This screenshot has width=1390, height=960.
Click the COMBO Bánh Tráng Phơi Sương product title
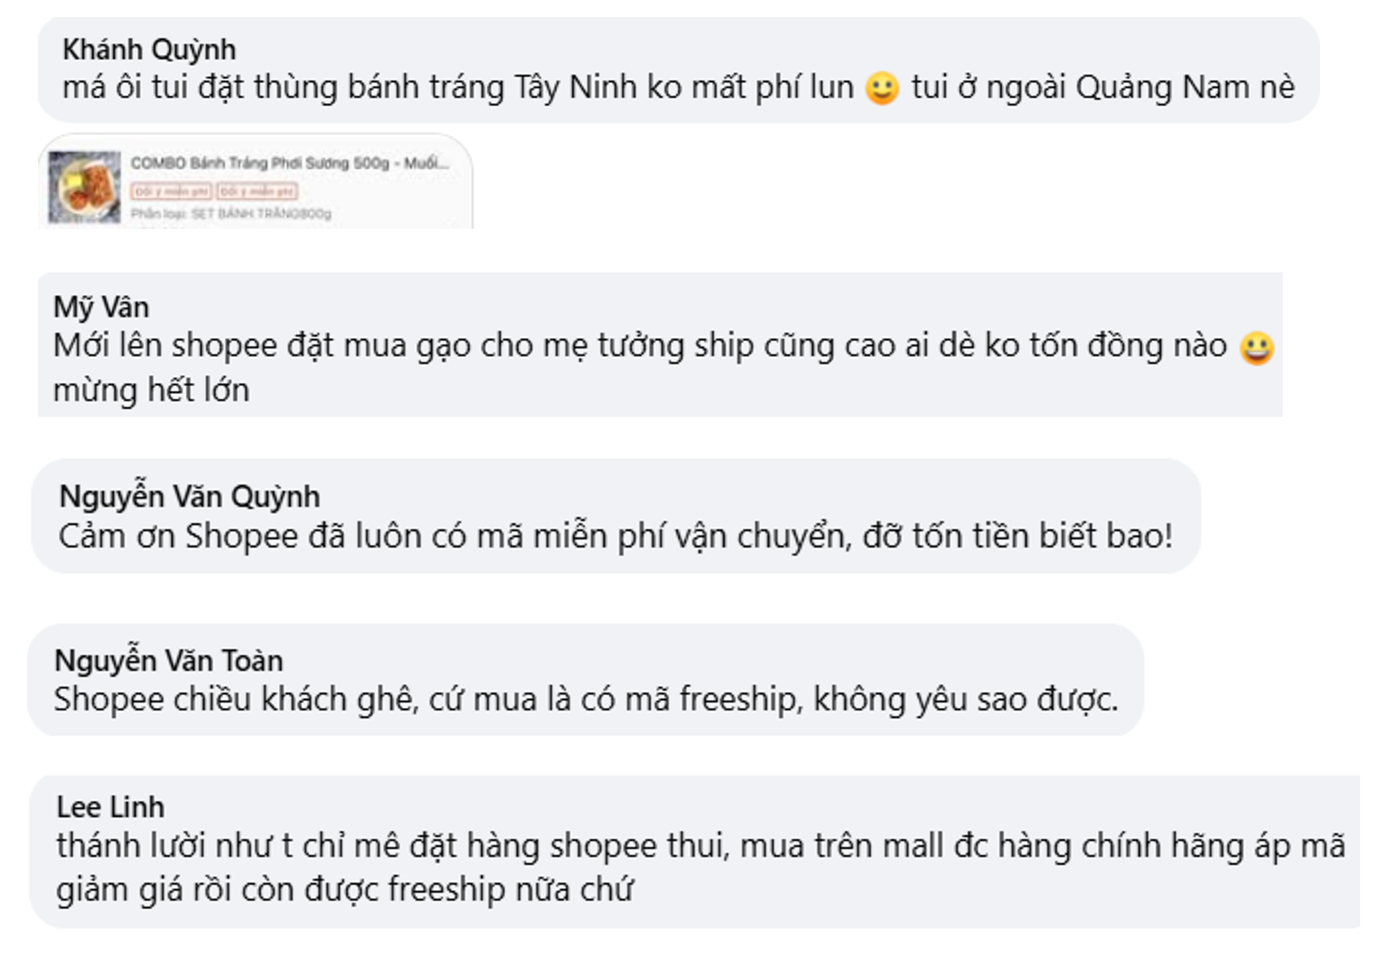click(x=289, y=163)
